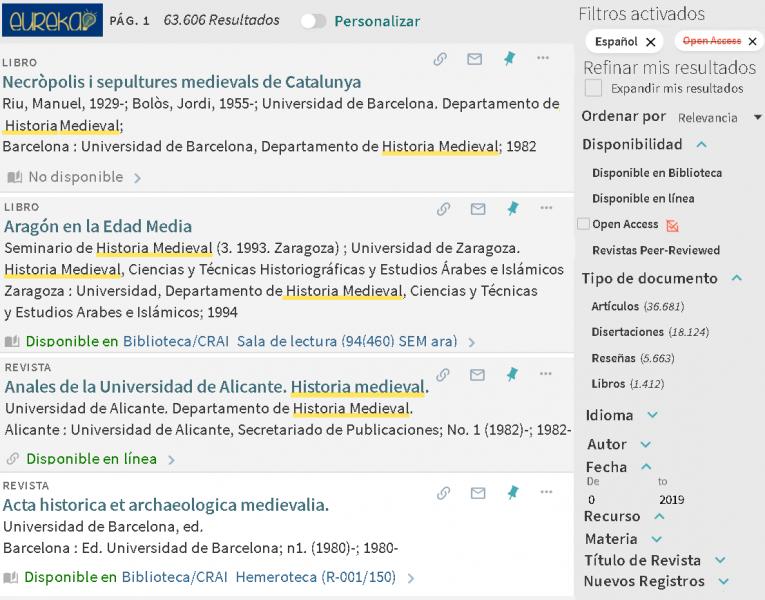Click the 63.606 Resultados count
This screenshot has height=600, width=765.
221,20
